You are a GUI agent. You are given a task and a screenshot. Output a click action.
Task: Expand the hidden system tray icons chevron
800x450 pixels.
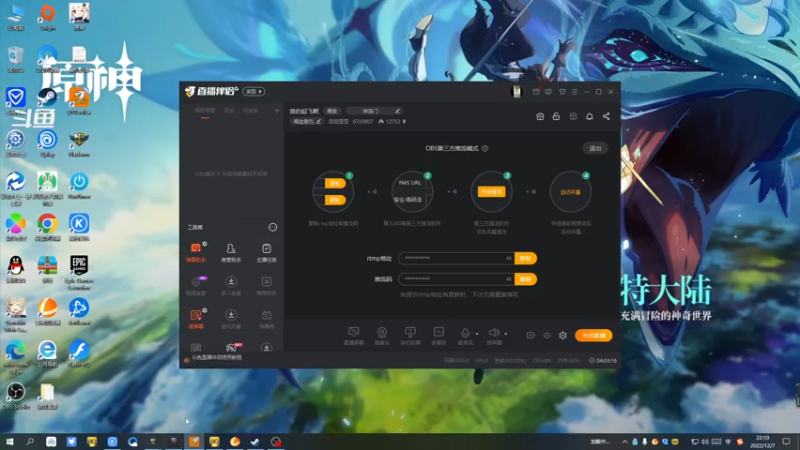coord(624,441)
